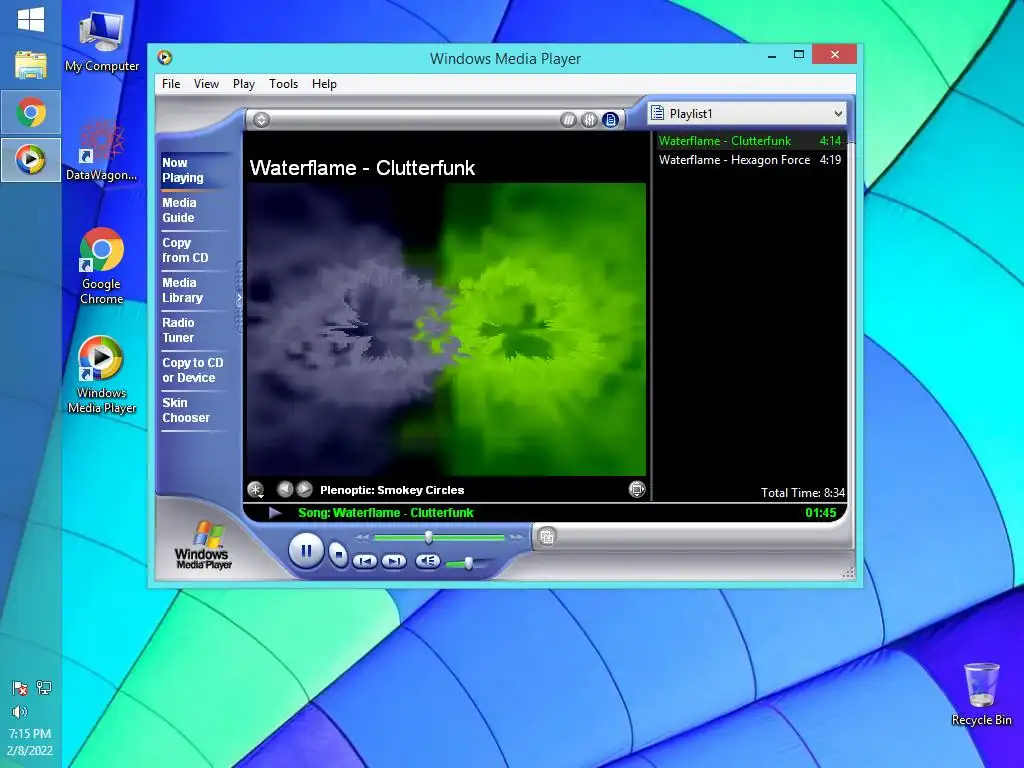Click the rewind arrows beside seek bar
The image size is (1024, 768).
click(x=362, y=537)
